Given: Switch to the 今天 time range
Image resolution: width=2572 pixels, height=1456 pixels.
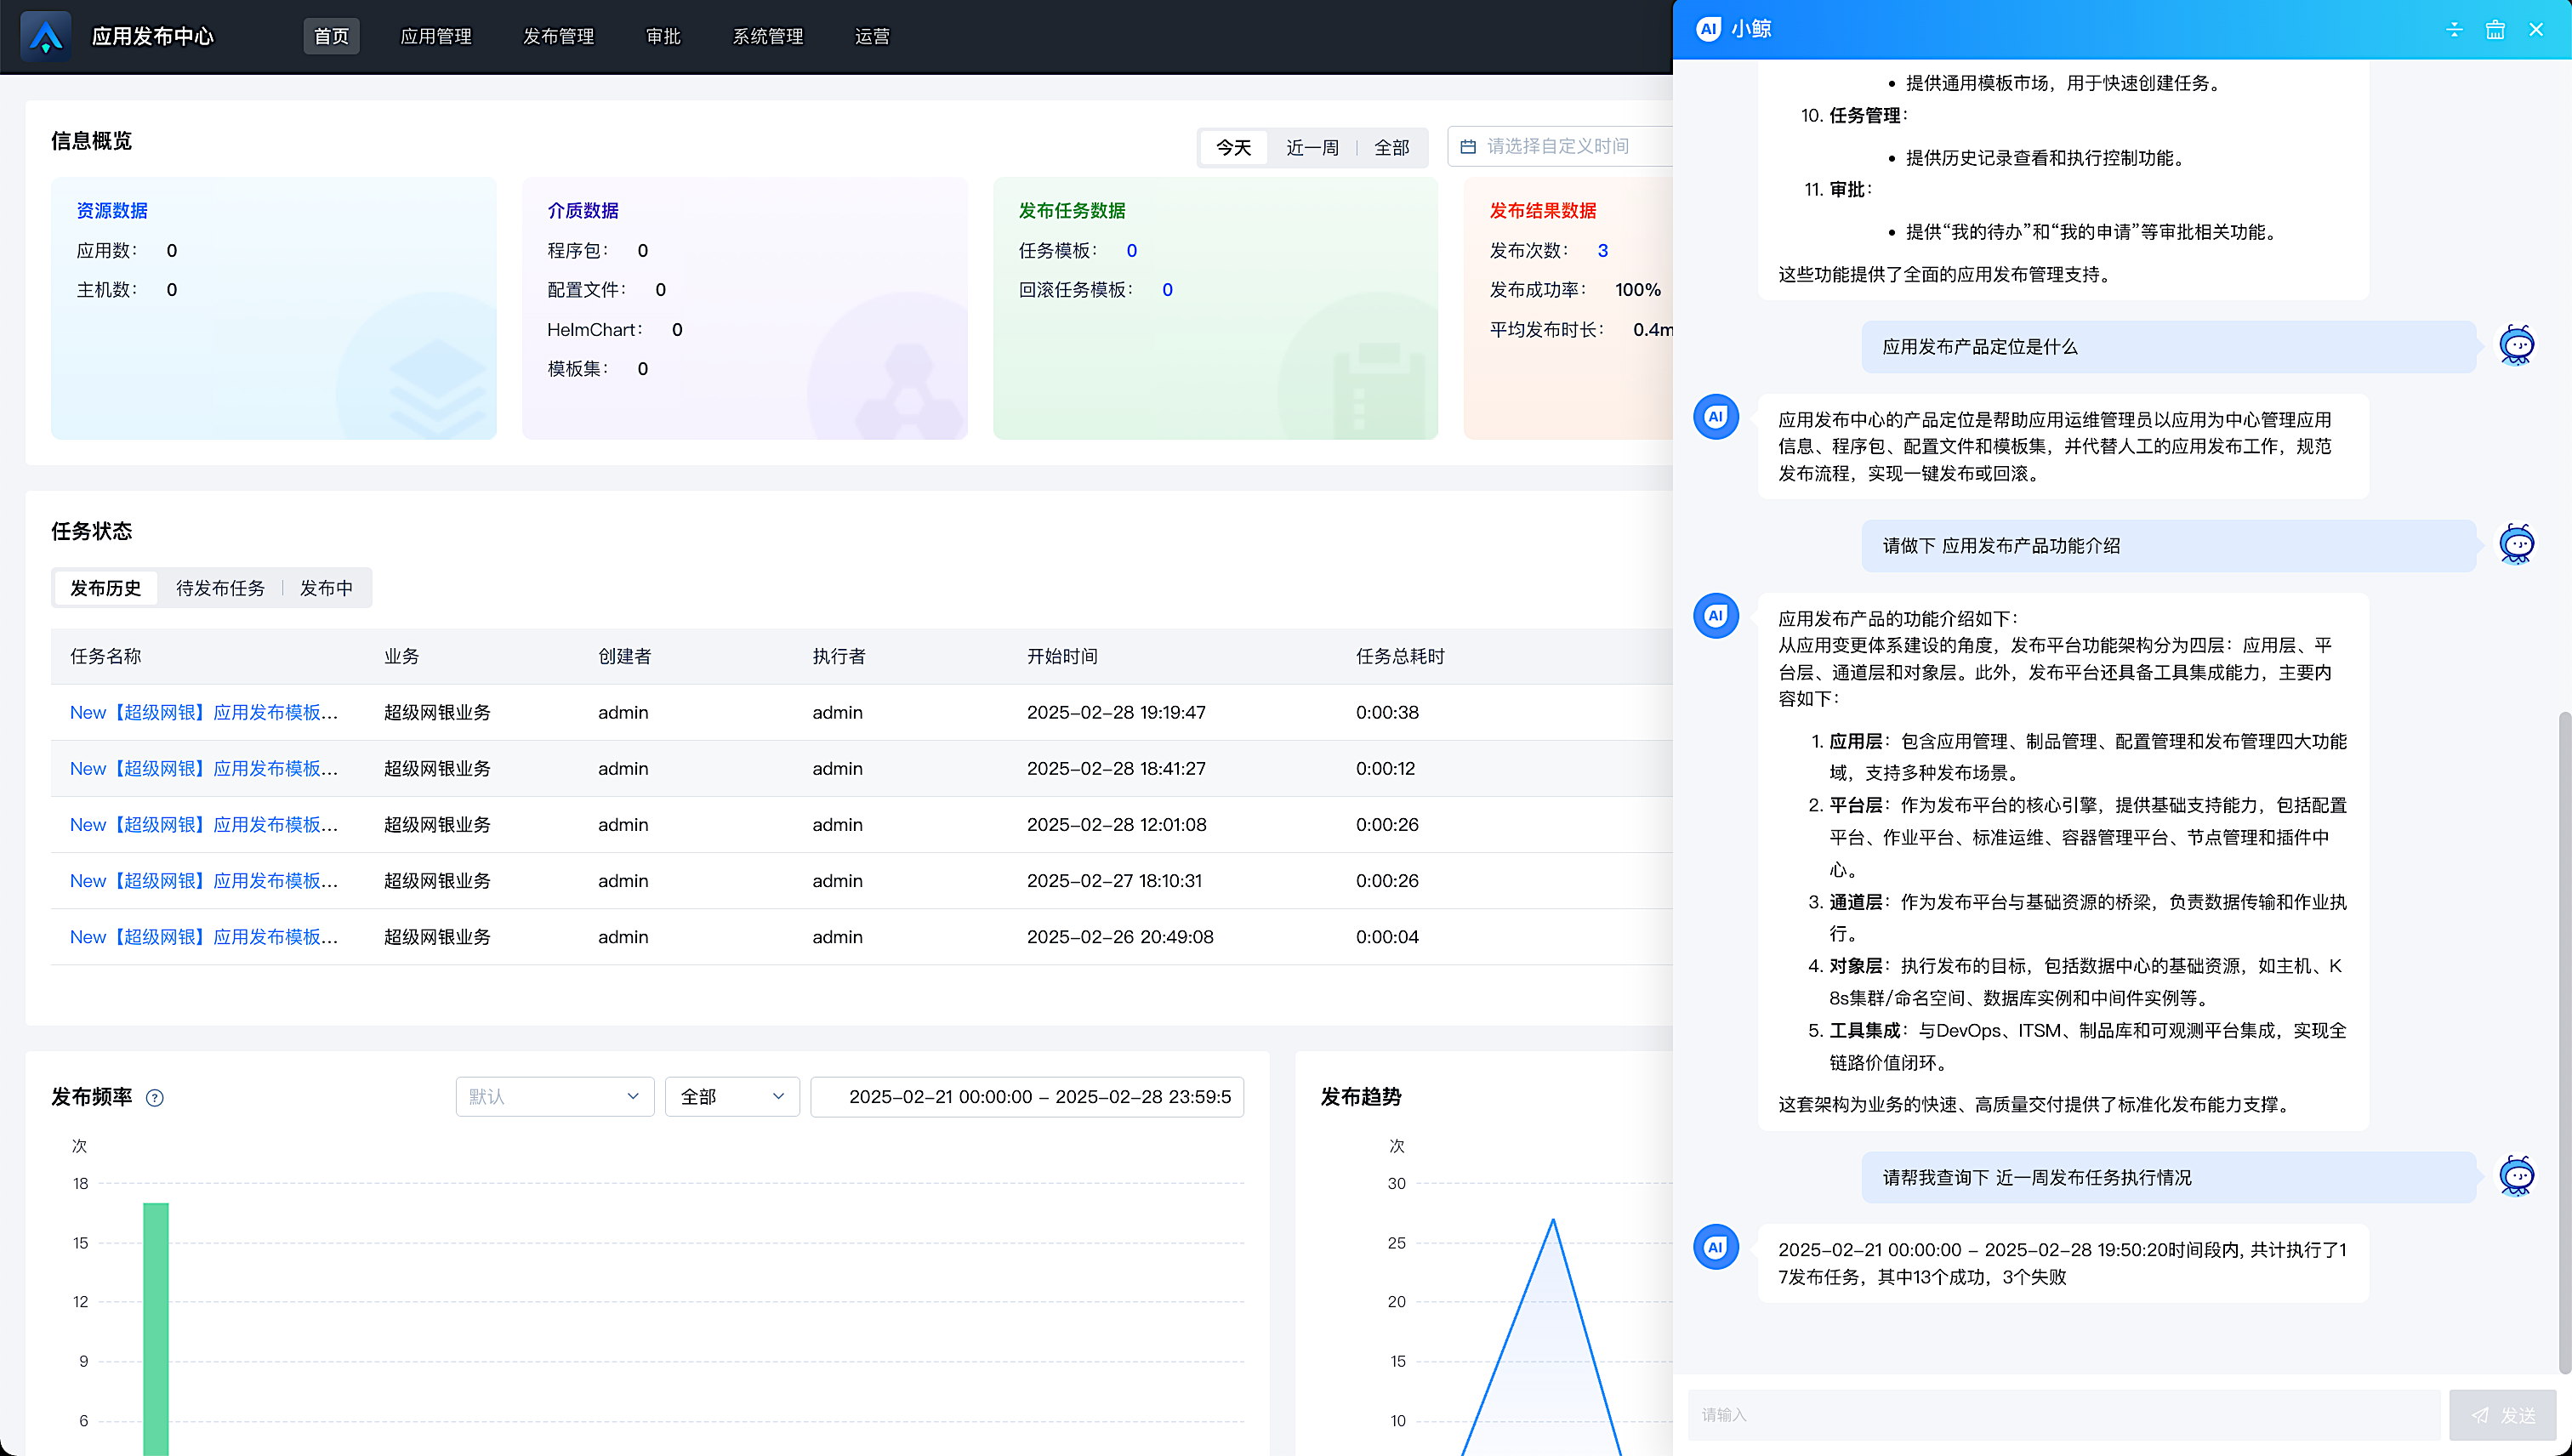Looking at the screenshot, I should coord(1233,148).
